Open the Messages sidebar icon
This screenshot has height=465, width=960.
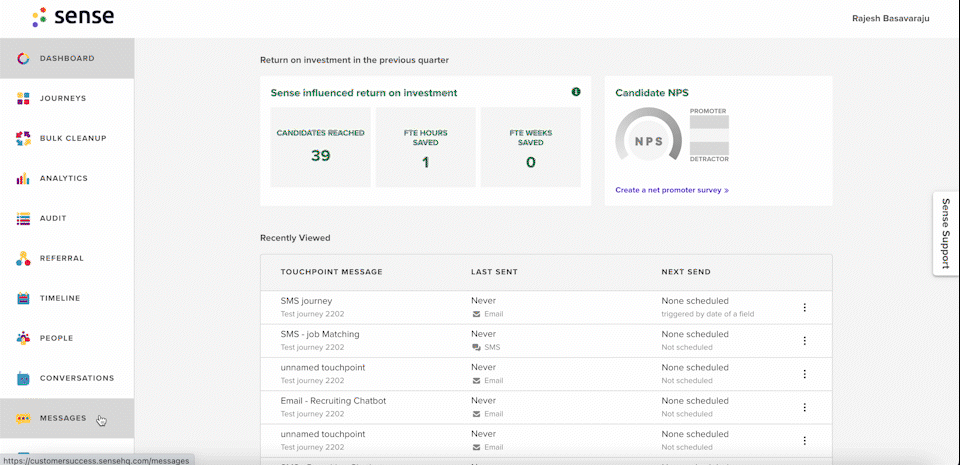(x=23, y=418)
